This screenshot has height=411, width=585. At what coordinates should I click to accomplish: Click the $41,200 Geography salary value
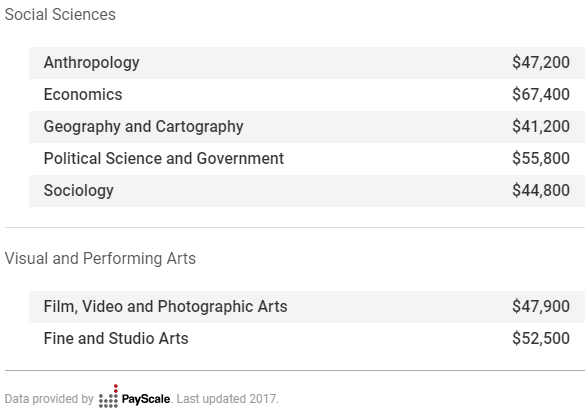click(x=541, y=126)
